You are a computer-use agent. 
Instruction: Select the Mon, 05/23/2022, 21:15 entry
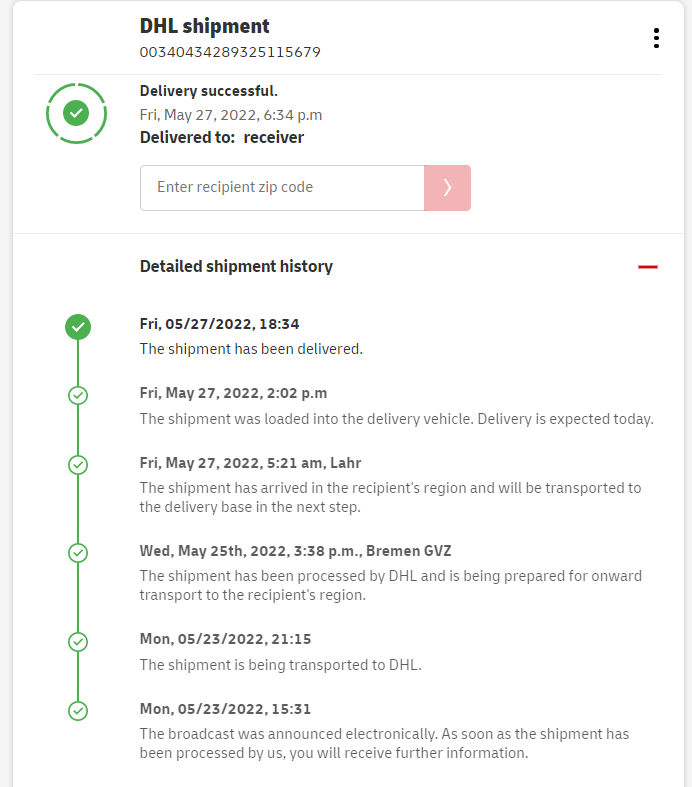(225, 639)
